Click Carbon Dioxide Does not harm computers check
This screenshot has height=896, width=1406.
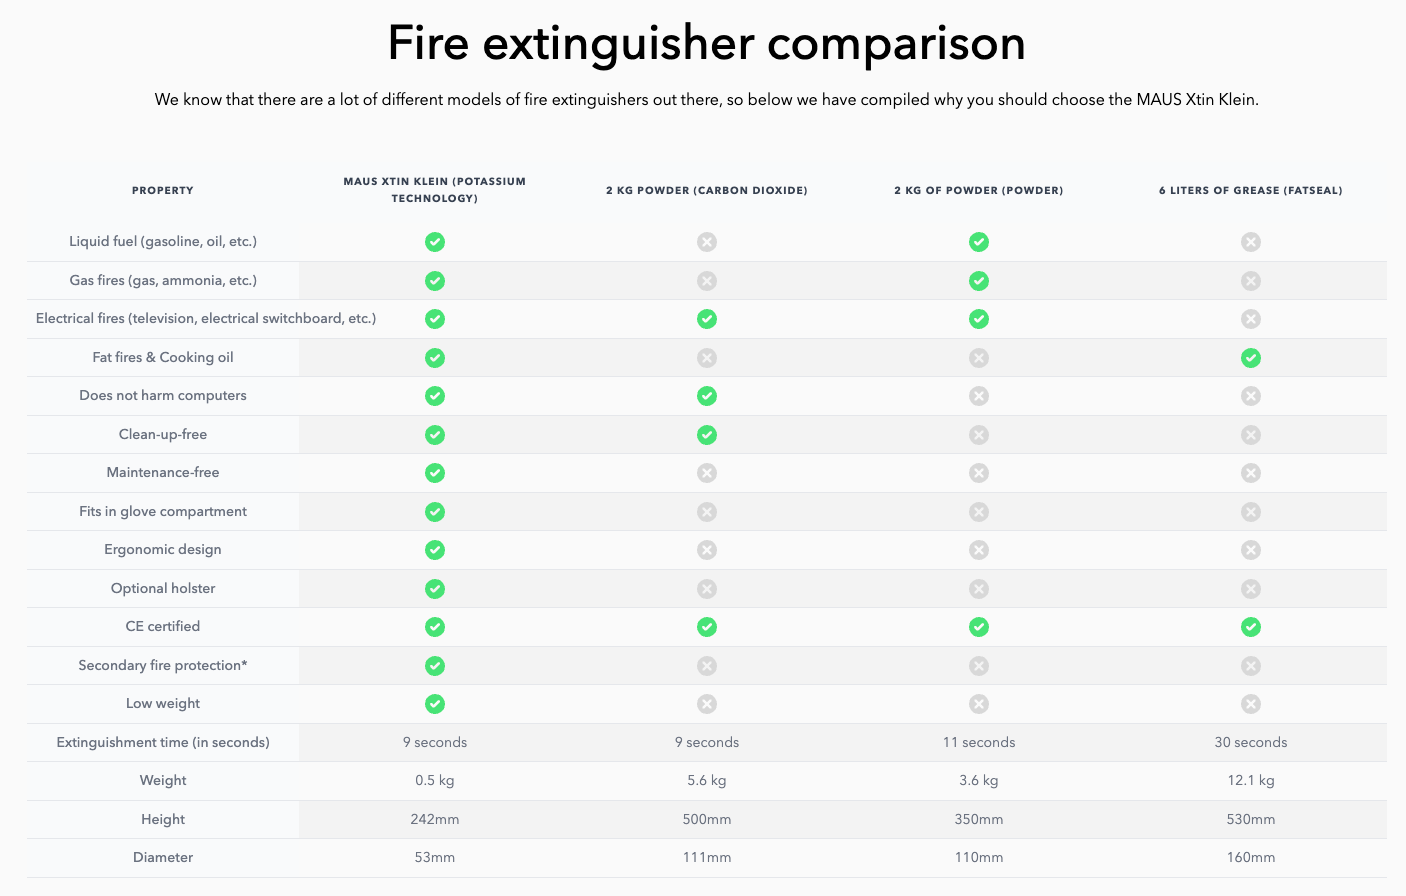[707, 396]
